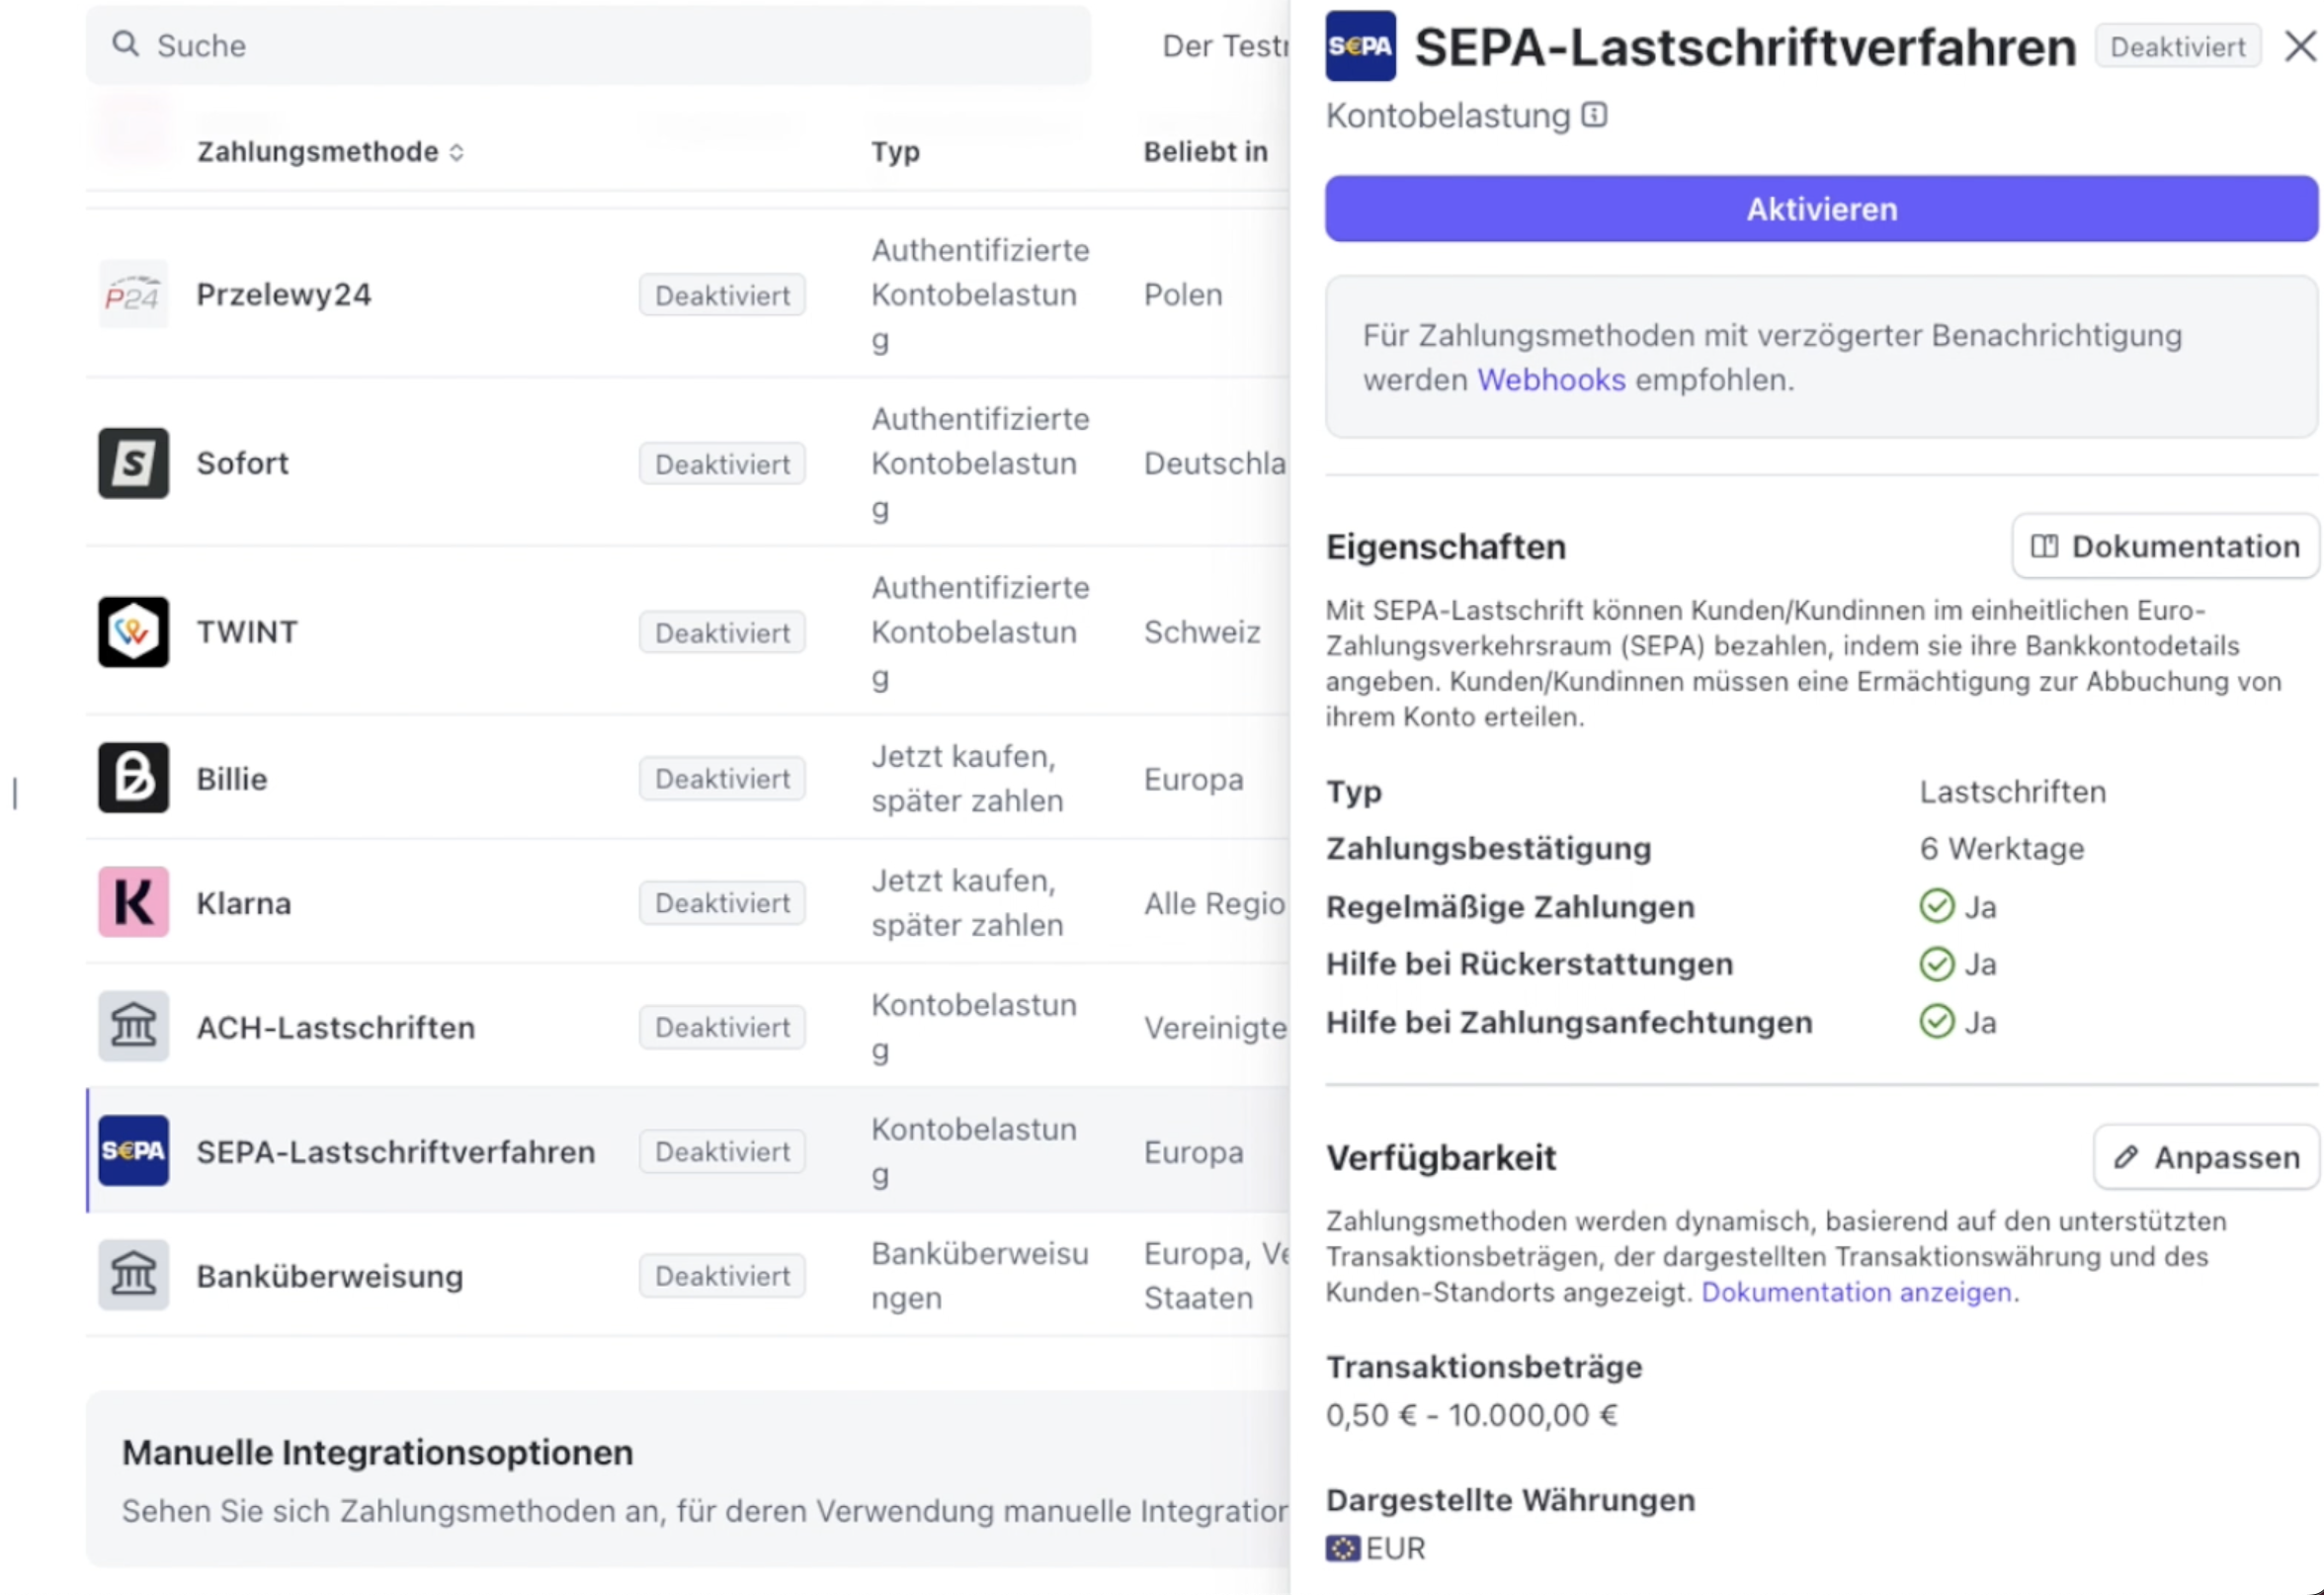Click the Typ column header

point(895,152)
